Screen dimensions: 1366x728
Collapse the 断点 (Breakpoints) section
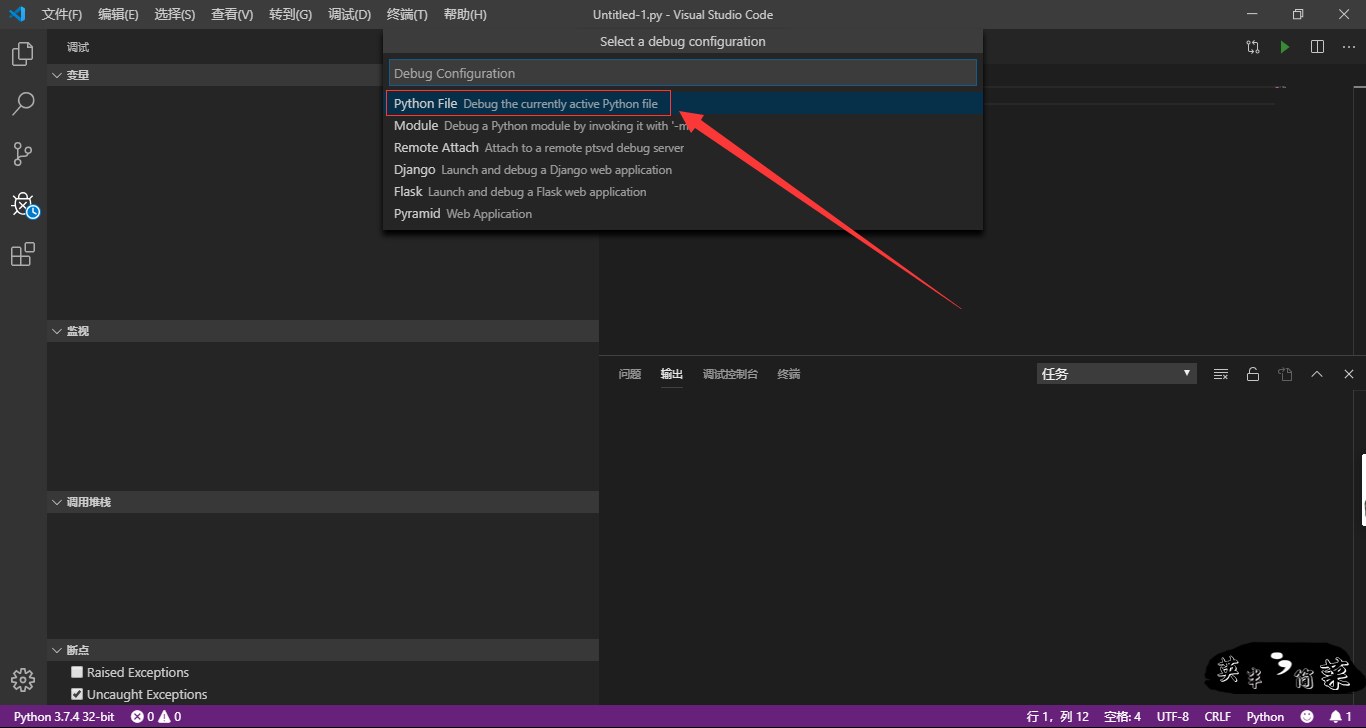323,650
